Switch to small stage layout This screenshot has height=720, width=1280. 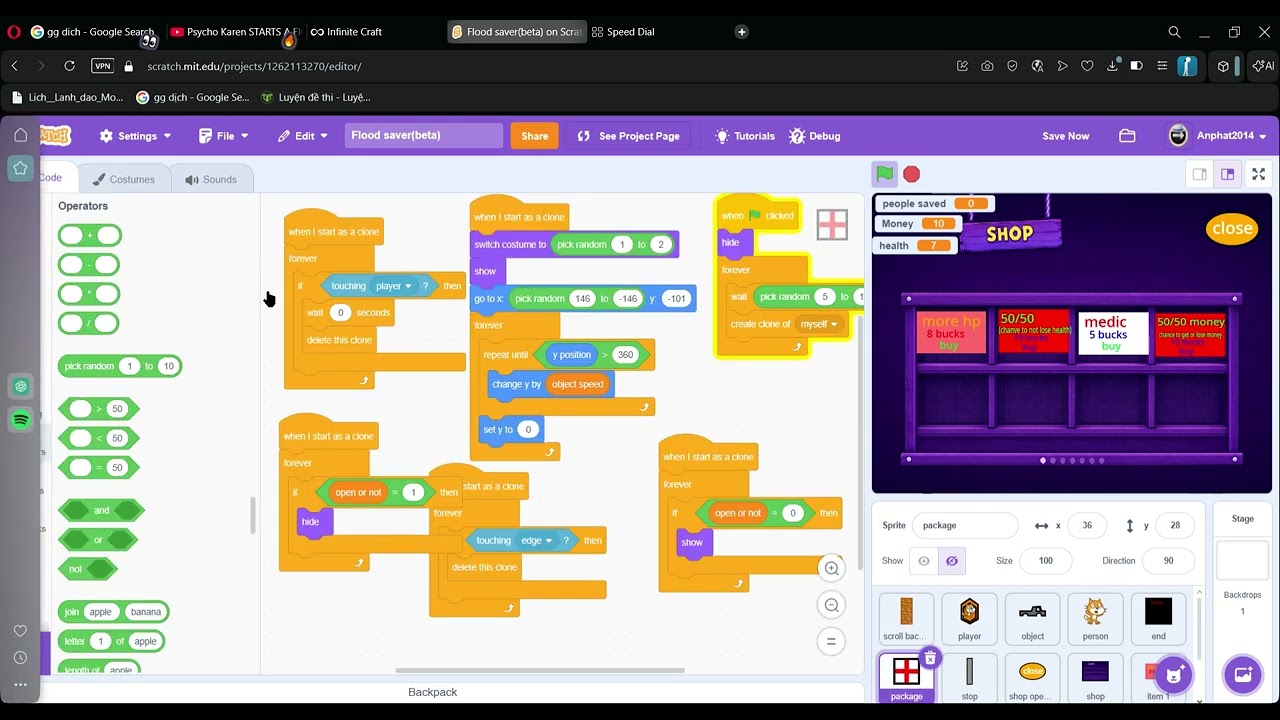[1200, 174]
